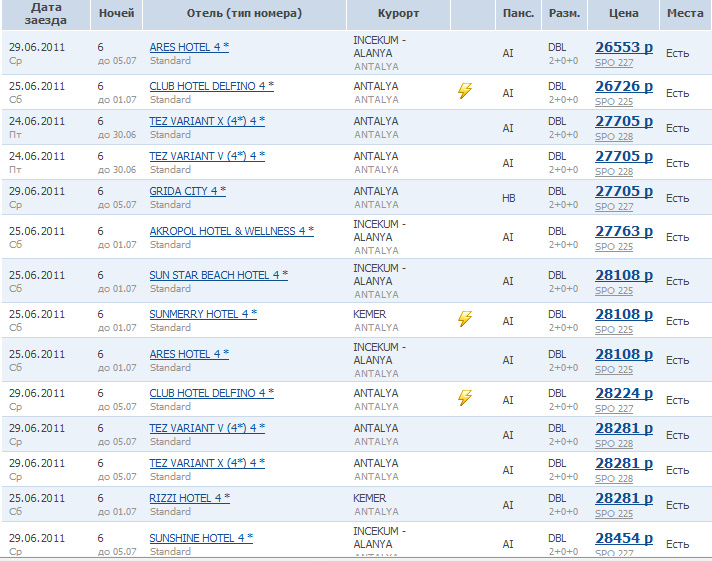The height and width of the screenshot is (561, 712).
Task: Click KEMER resort in SUNMERRY HOTEL row
Action: click(370, 314)
